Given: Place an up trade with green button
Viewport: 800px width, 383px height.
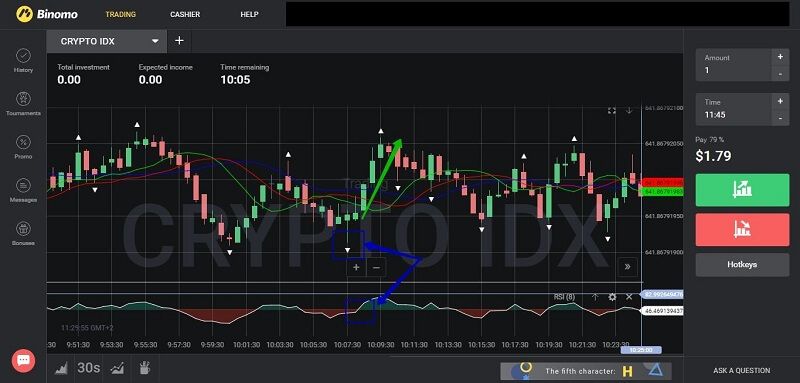Looking at the screenshot, I should [x=742, y=190].
